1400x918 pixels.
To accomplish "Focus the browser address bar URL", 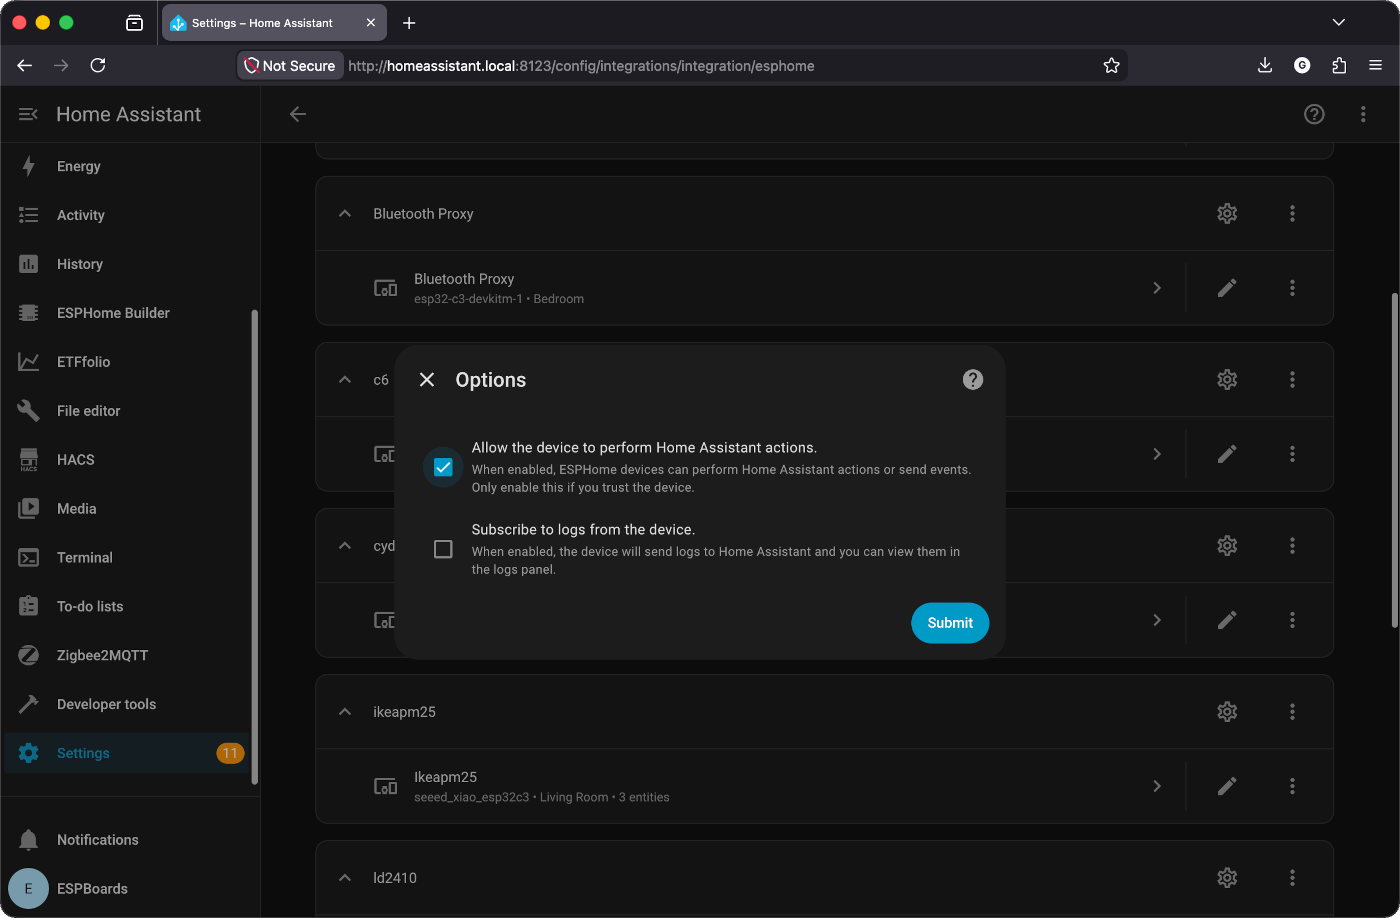I will 581,66.
